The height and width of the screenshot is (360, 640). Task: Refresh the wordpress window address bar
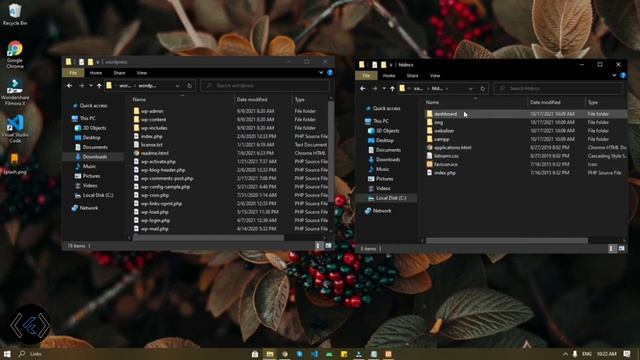tap(189, 86)
